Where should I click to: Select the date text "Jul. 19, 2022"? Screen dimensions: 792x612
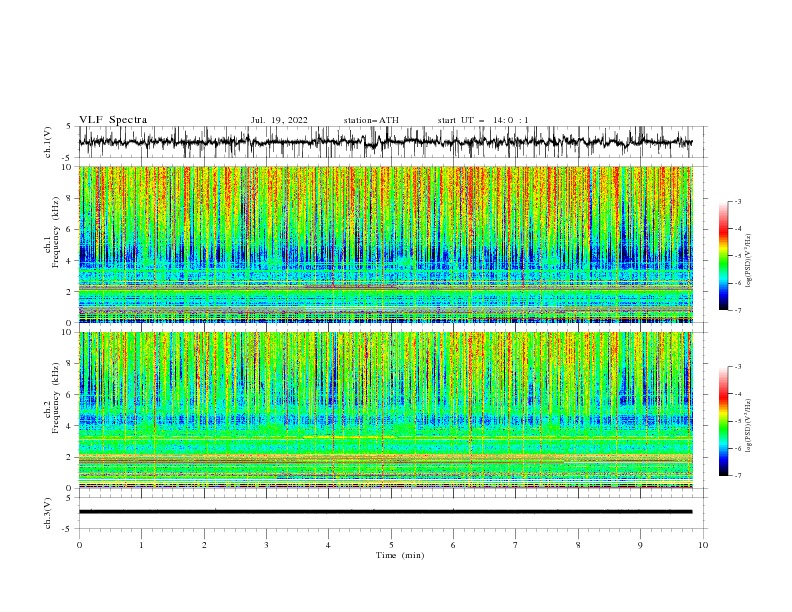click(x=279, y=120)
